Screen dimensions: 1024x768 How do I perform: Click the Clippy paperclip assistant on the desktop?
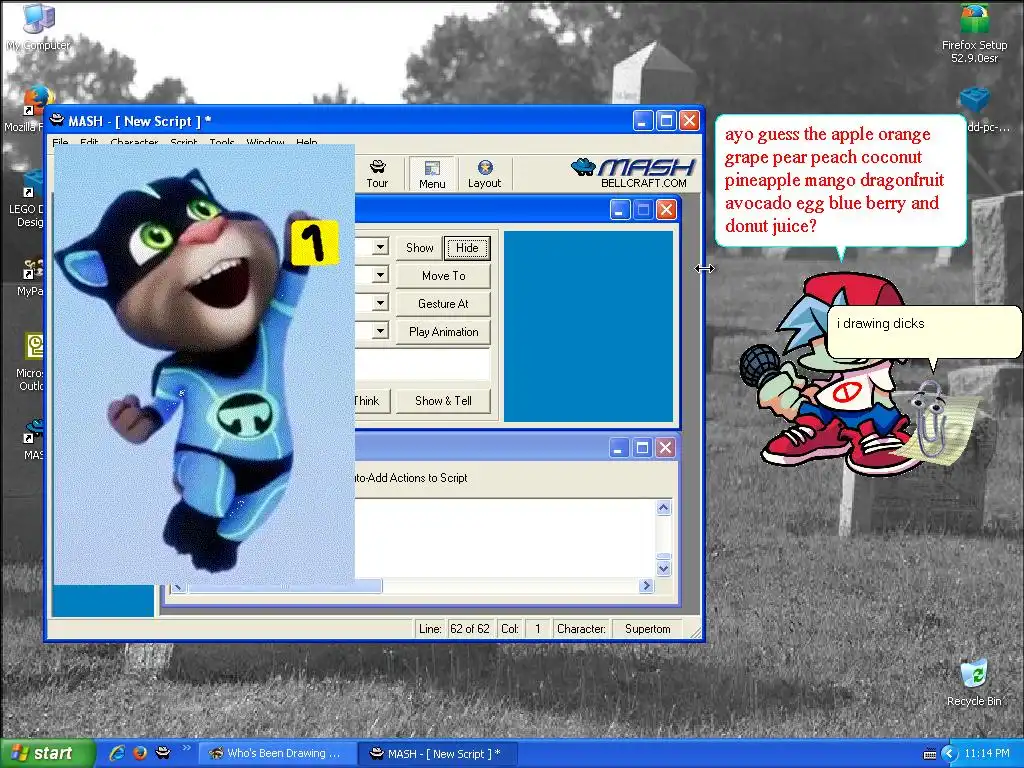click(x=930, y=419)
